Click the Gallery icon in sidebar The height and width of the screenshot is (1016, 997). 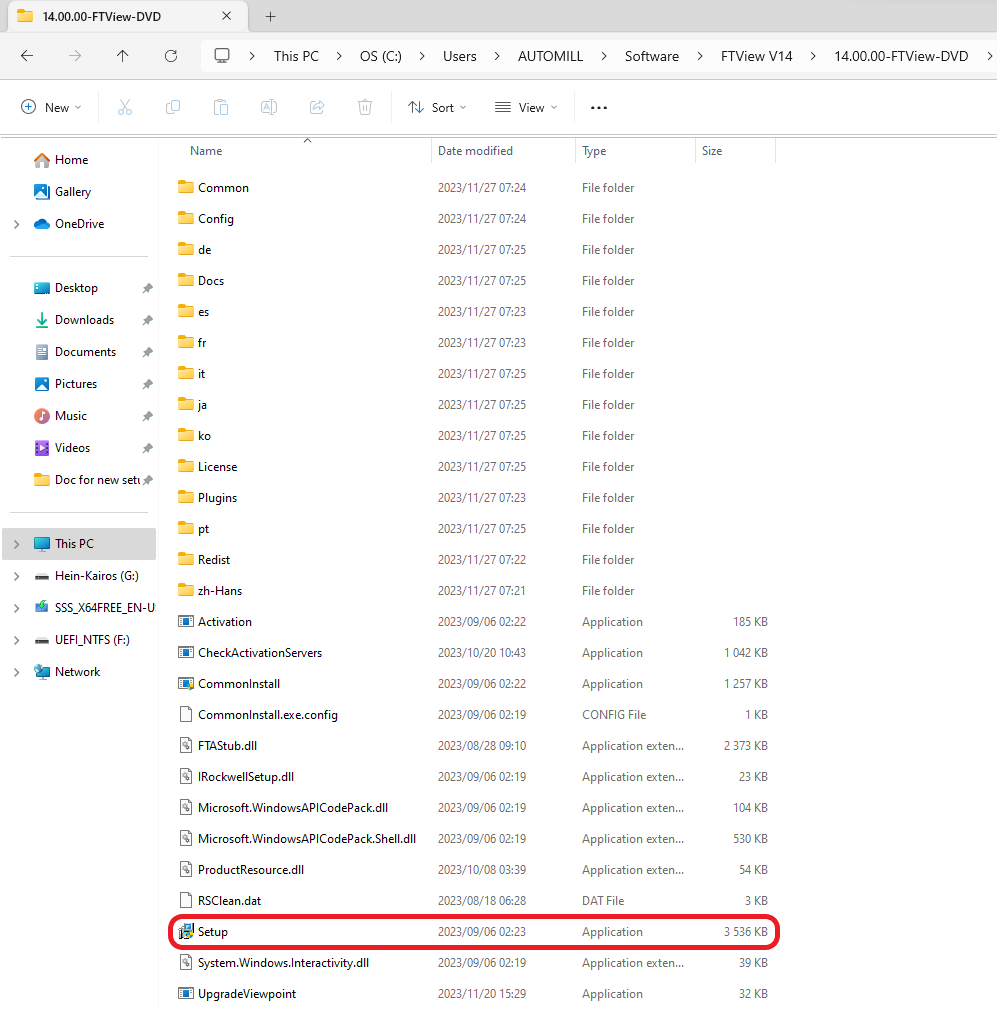coord(42,192)
